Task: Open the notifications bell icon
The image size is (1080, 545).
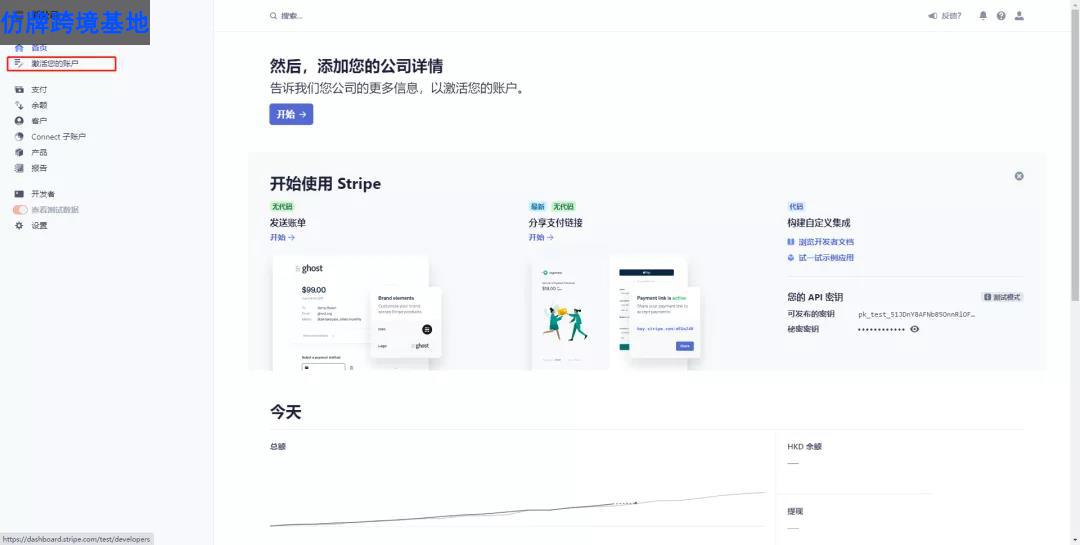Action: pos(983,16)
